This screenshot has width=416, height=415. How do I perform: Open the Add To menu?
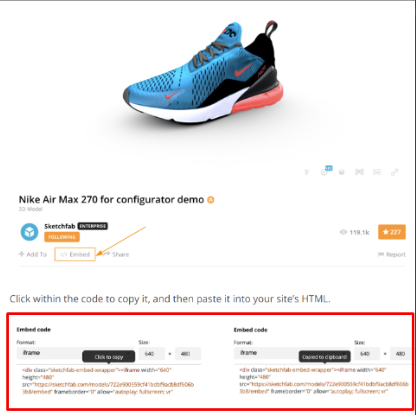33,254
